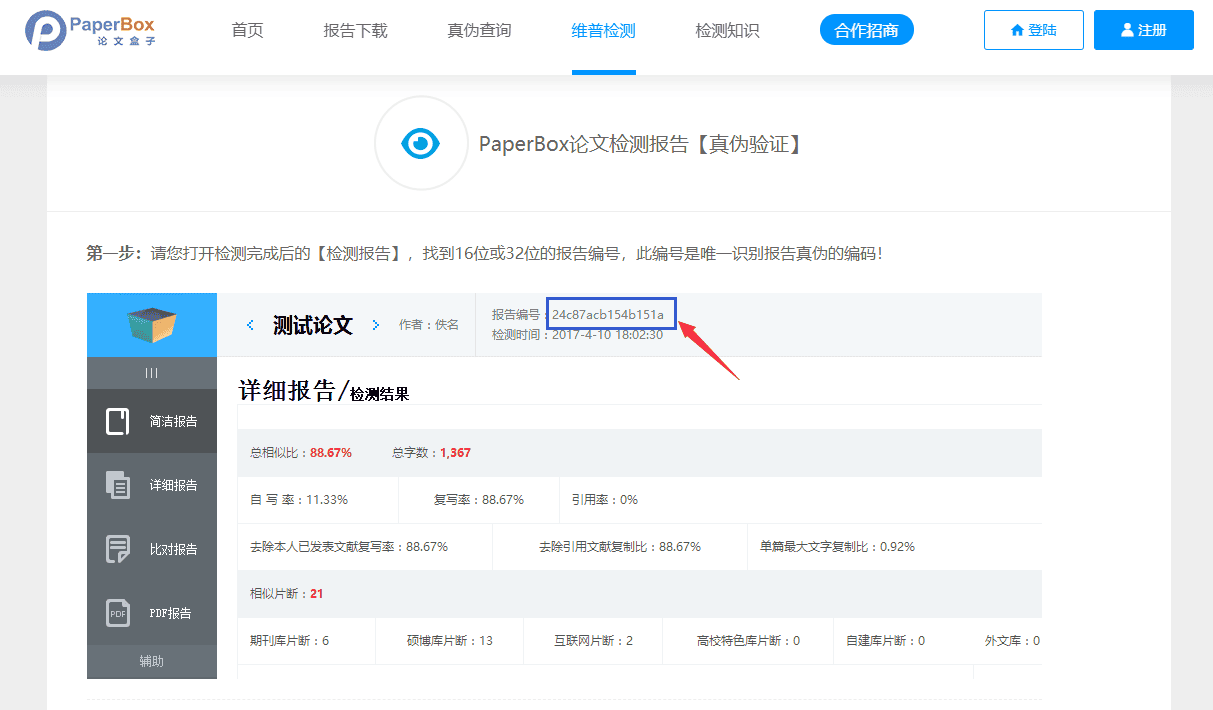Go to 真伪查询 page

click(479, 30)
